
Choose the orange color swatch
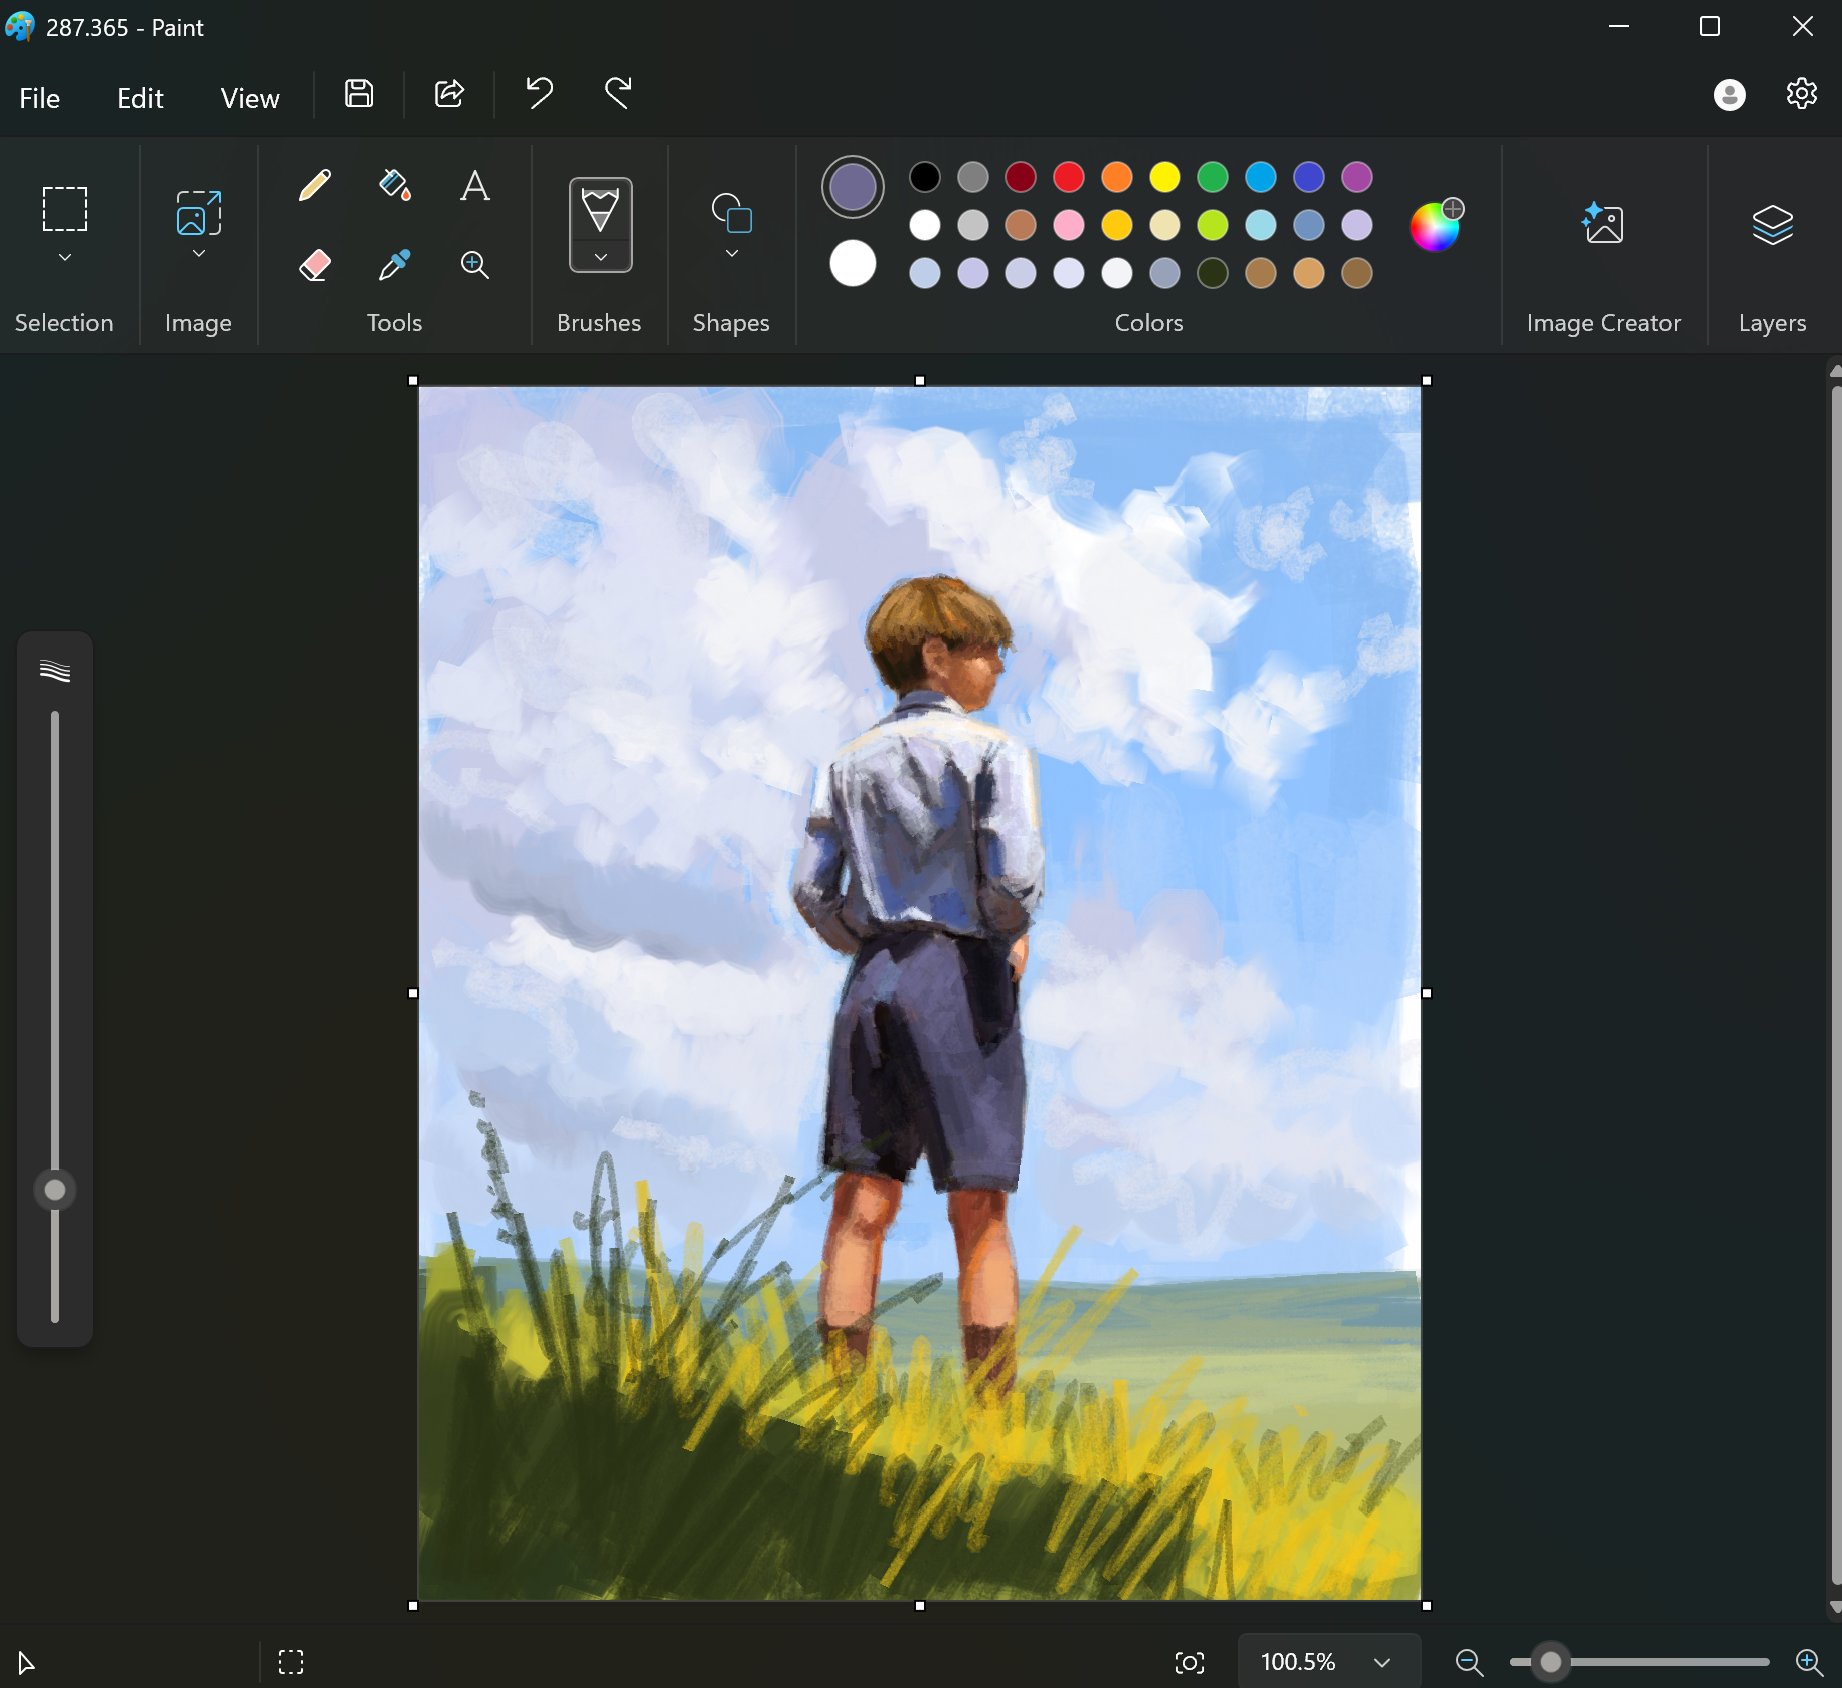[1117, 177]
